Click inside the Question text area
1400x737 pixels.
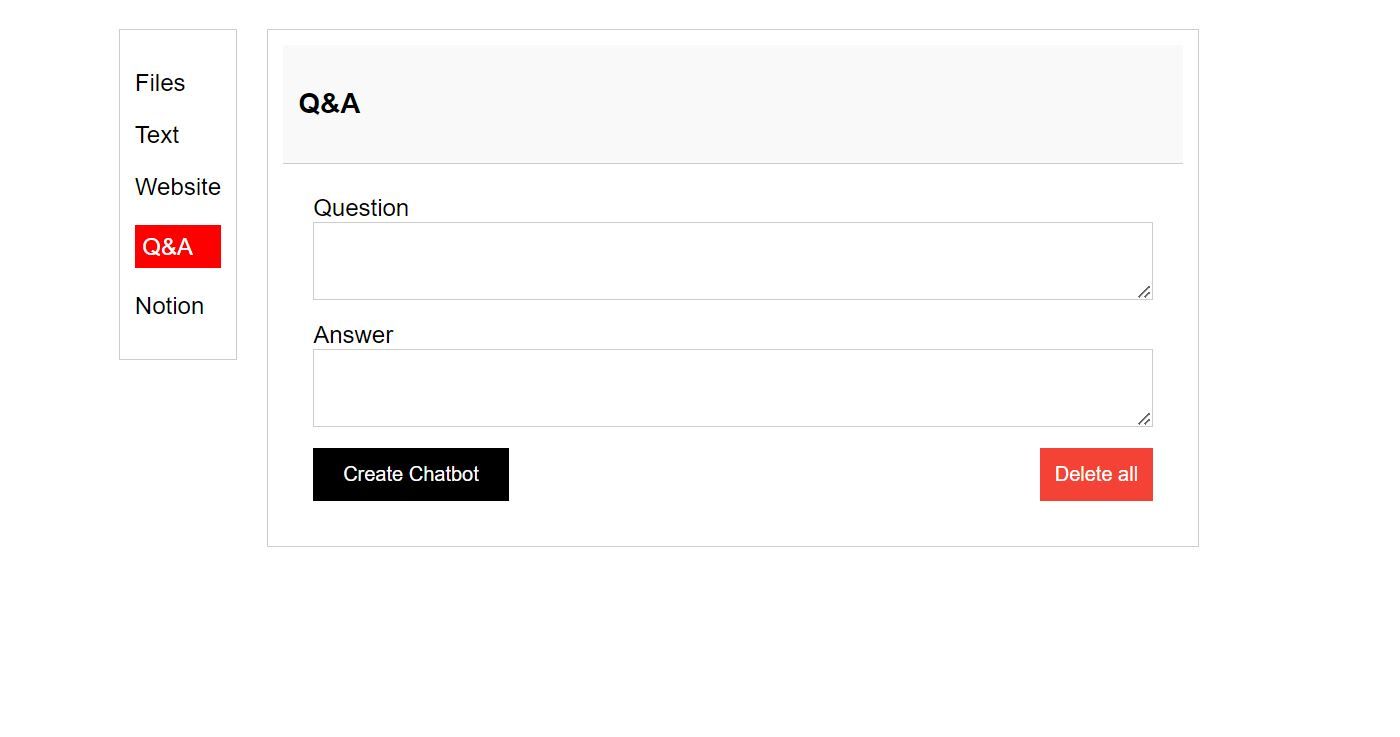click(733, 260)
